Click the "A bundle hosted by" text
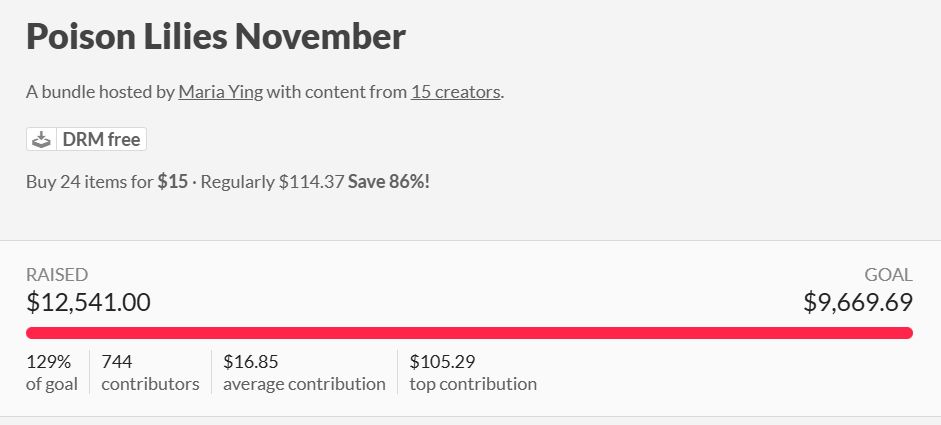This screenshot has width=941, height=425. coord(100,93)
